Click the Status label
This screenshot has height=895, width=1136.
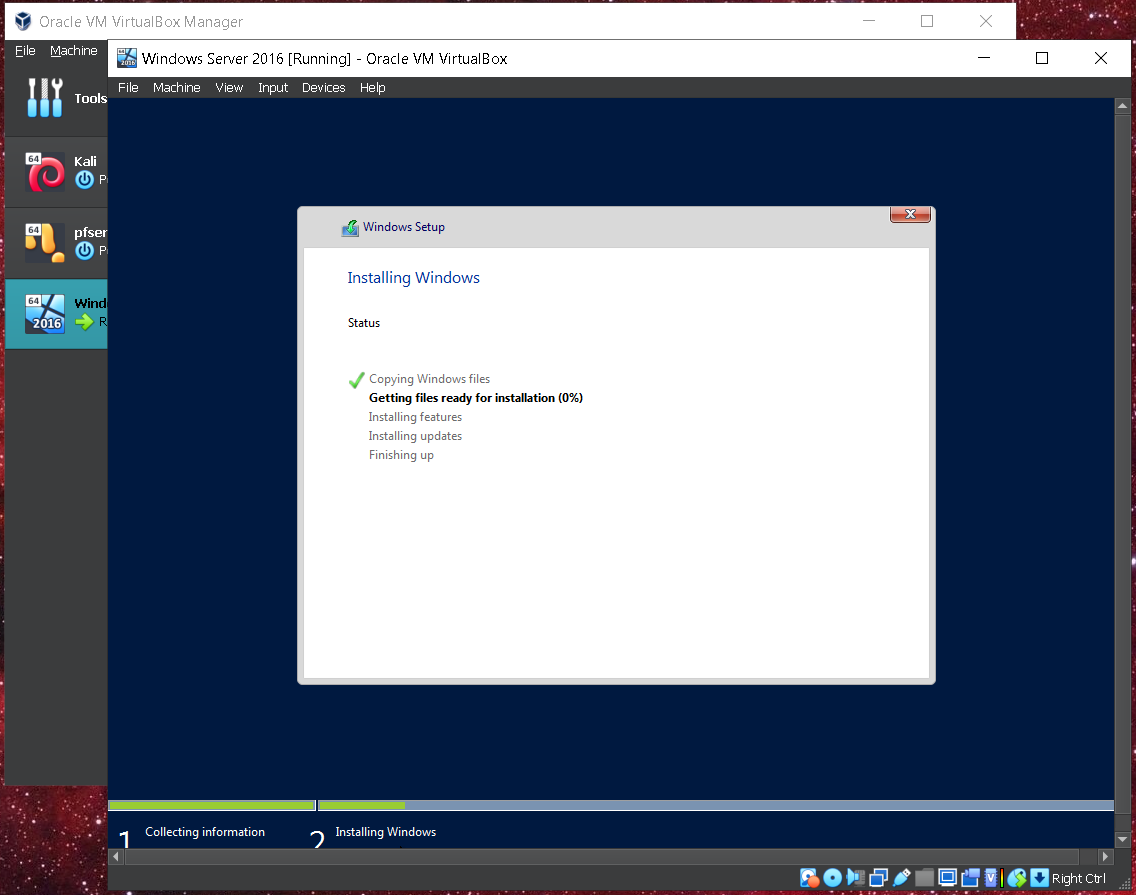click(364, 323)
